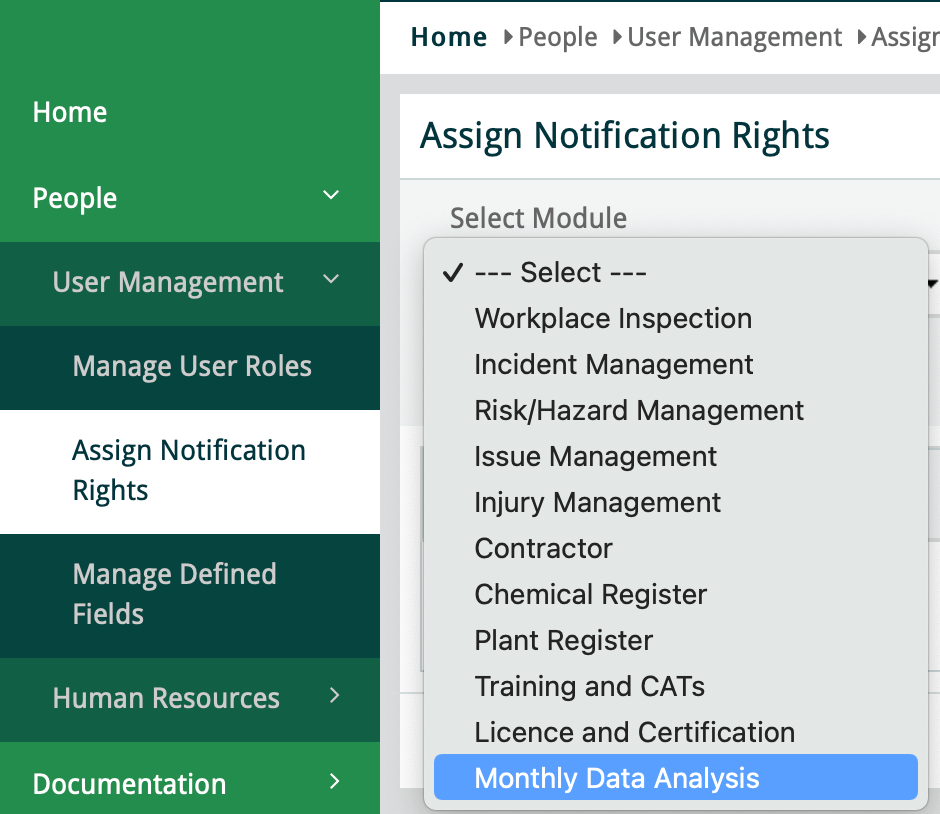The width and height of the screenshot is (940, 814).
Task: Expand the Documentation menu arrow
Action: pos(334,781)
